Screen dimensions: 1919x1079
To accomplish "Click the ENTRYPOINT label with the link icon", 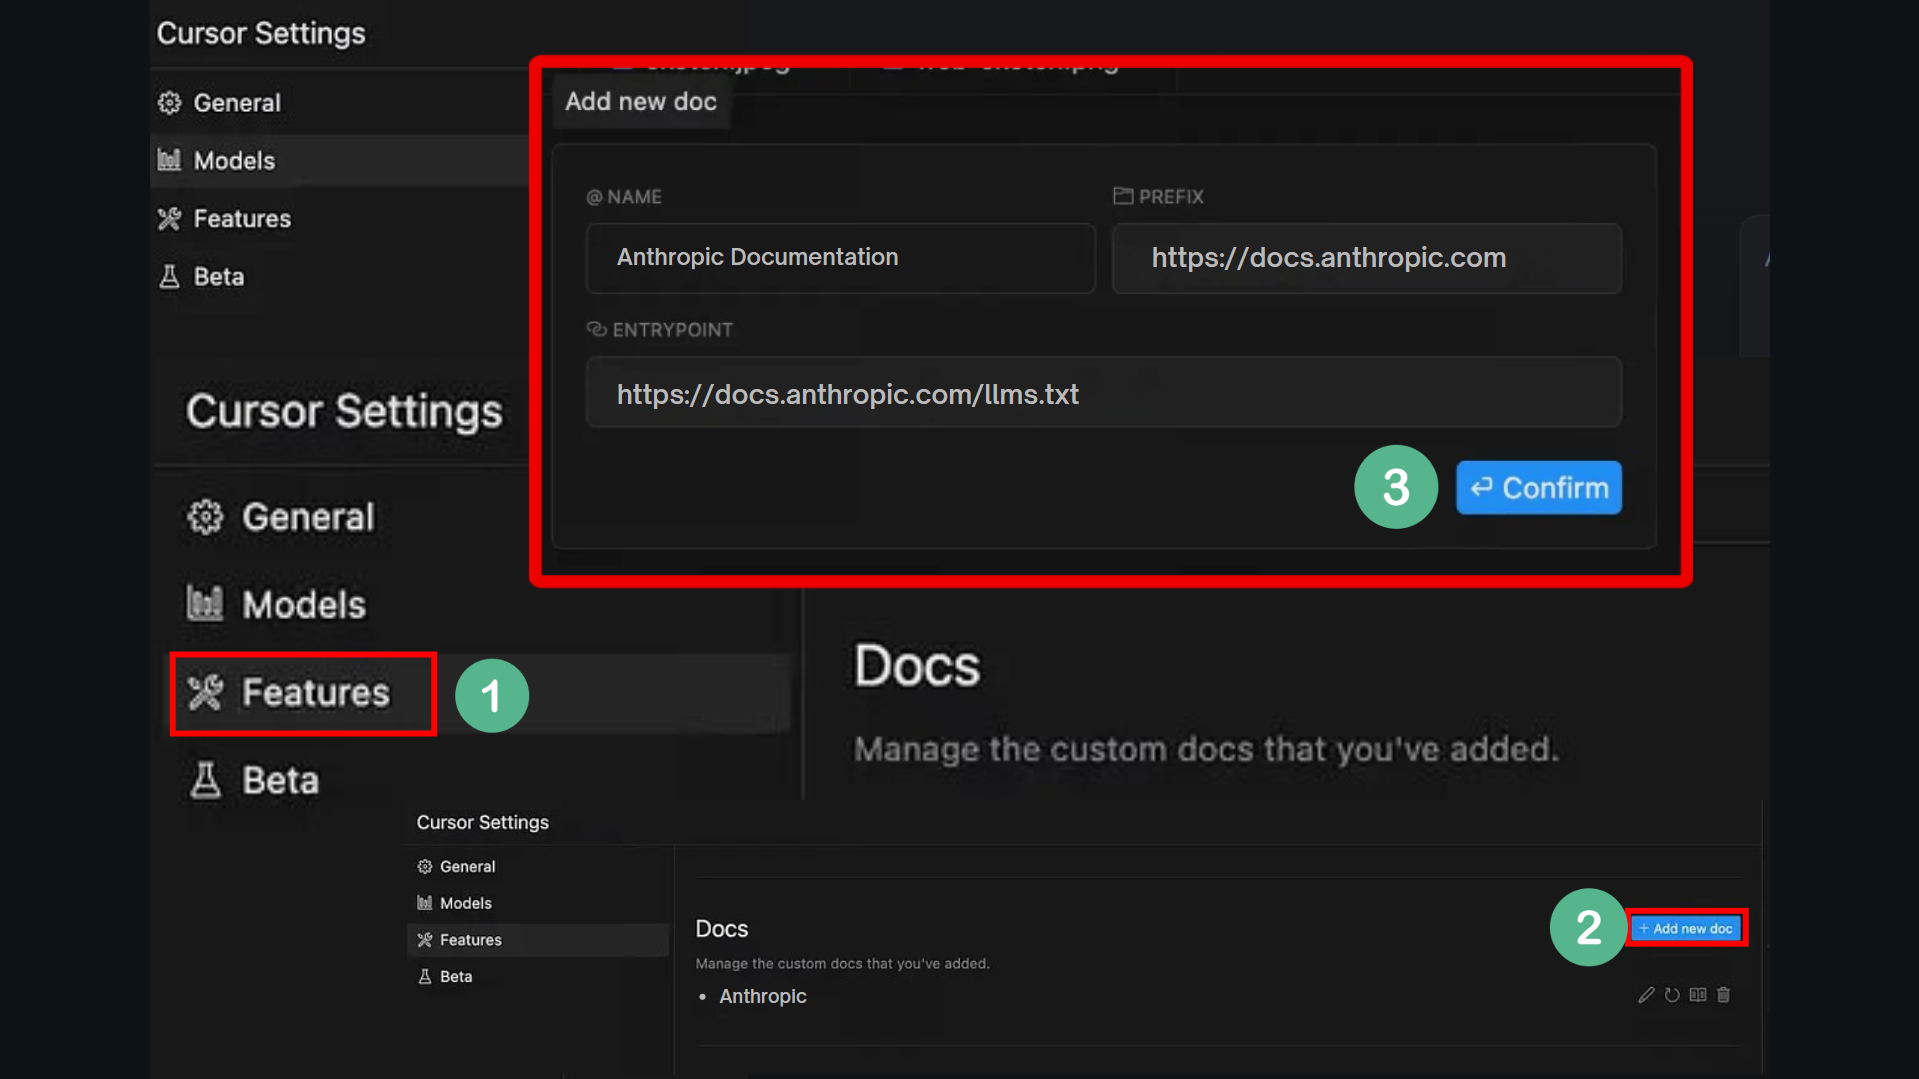I will coord(659,330).
